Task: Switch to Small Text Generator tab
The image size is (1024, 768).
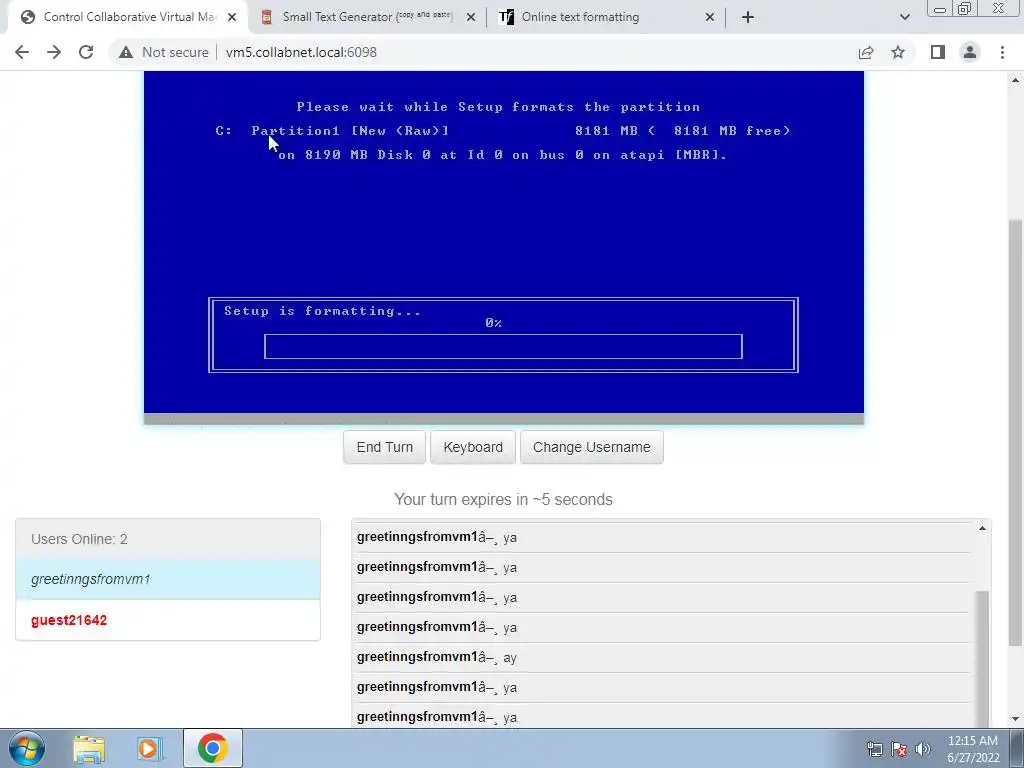Action: click(x=368, y=17)
